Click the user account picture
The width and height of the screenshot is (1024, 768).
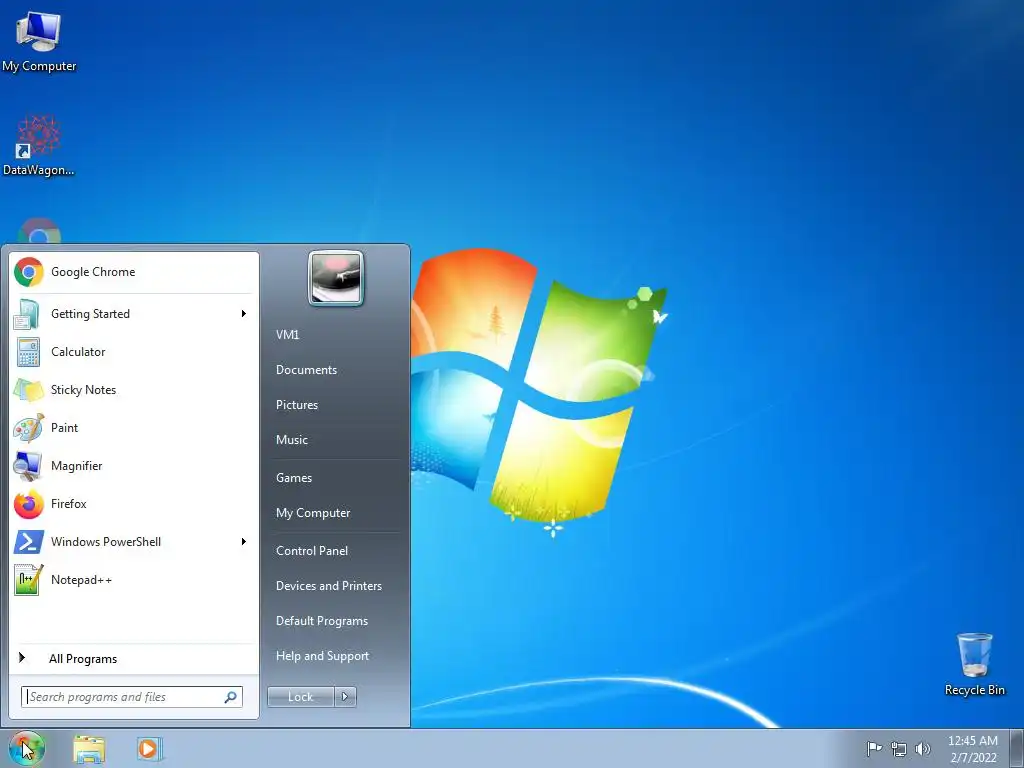pos(336,278)
